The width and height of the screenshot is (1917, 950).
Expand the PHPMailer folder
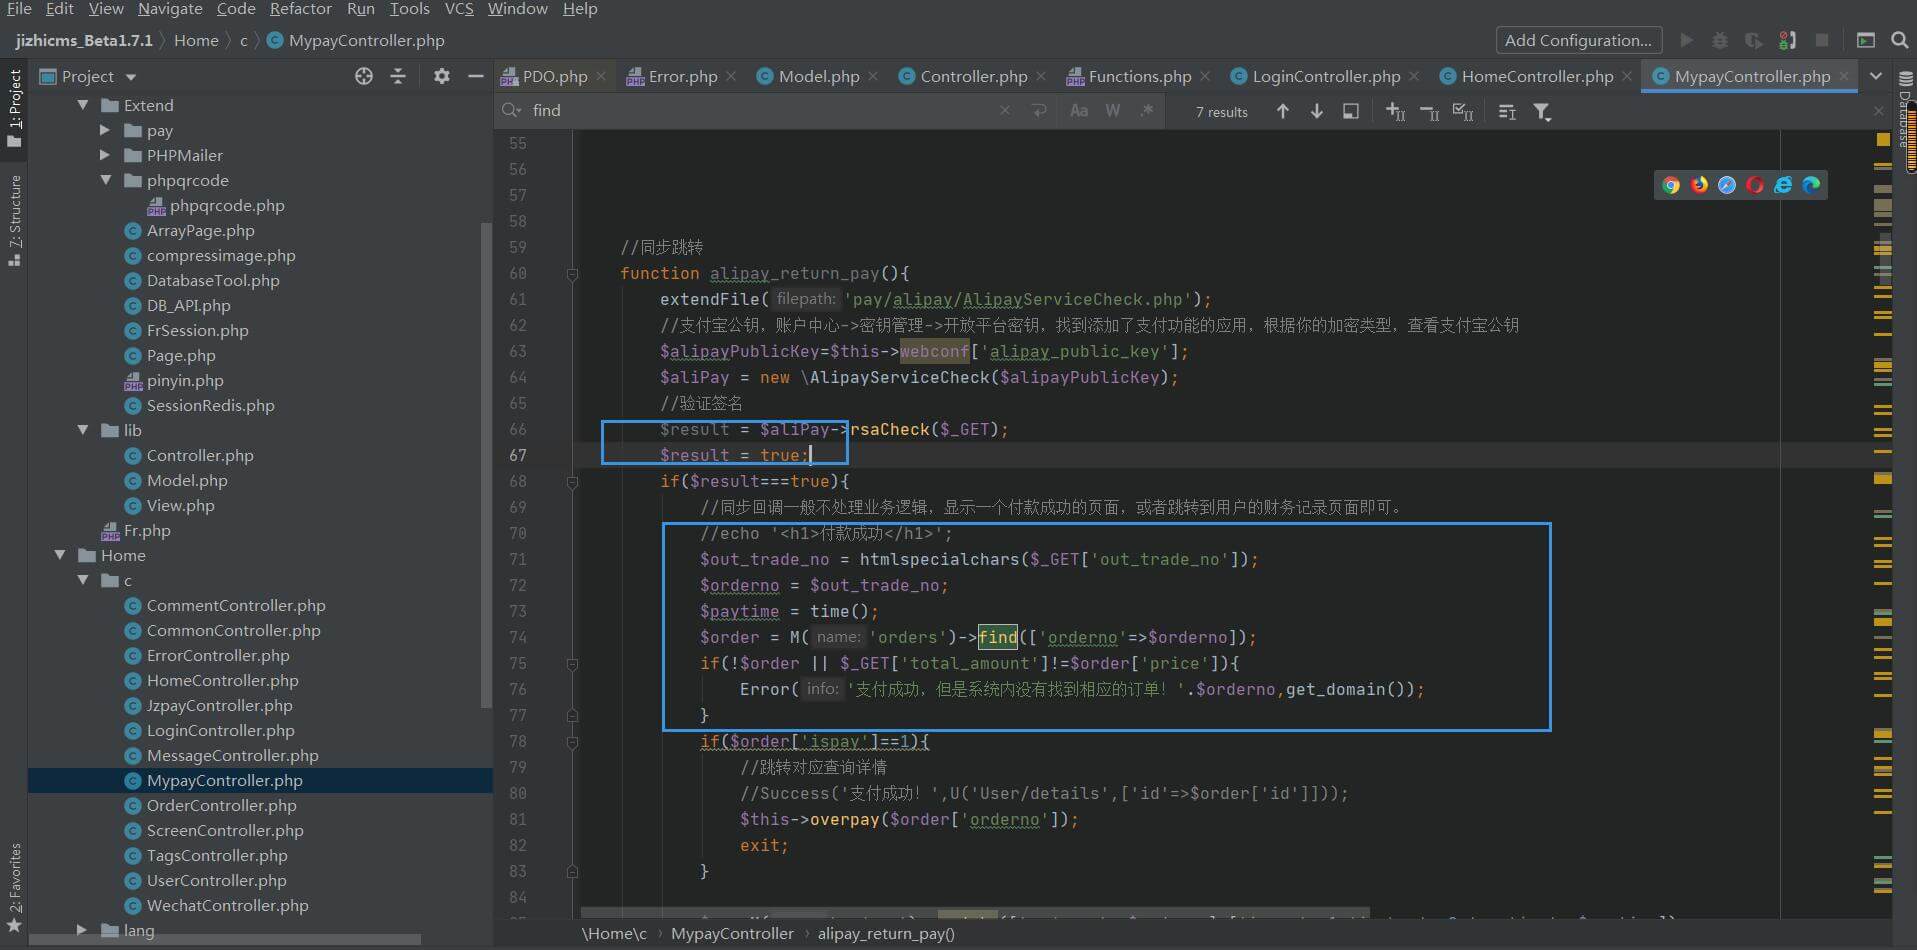(105, 155)
